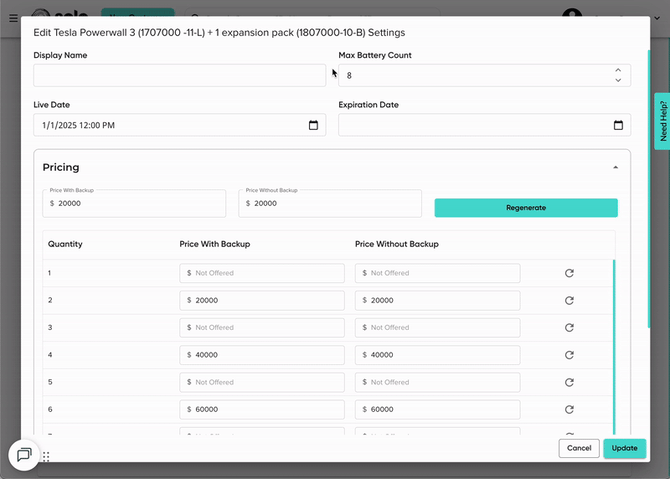Increase Max Battery Count with up arrow
Image resolution: width=670 pixels, height=479 pixels.
pos(618,70)
